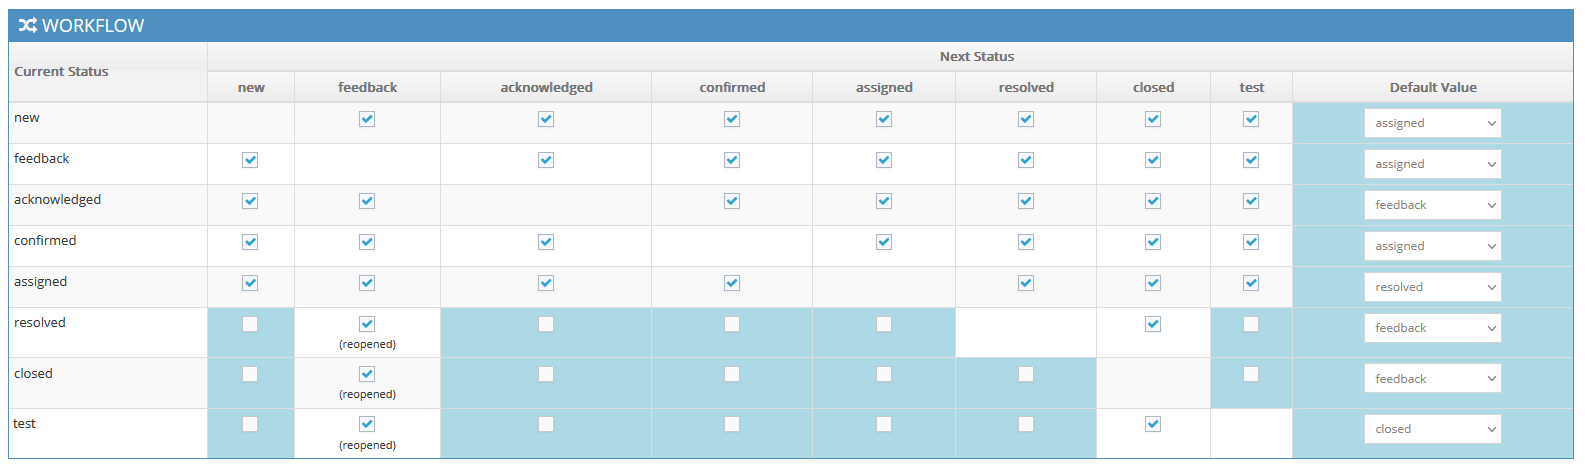The width and height of the screenshot is (1585, 466).
Task: Enable resolved to new transition checkbox
Action: tap(250, 324)
